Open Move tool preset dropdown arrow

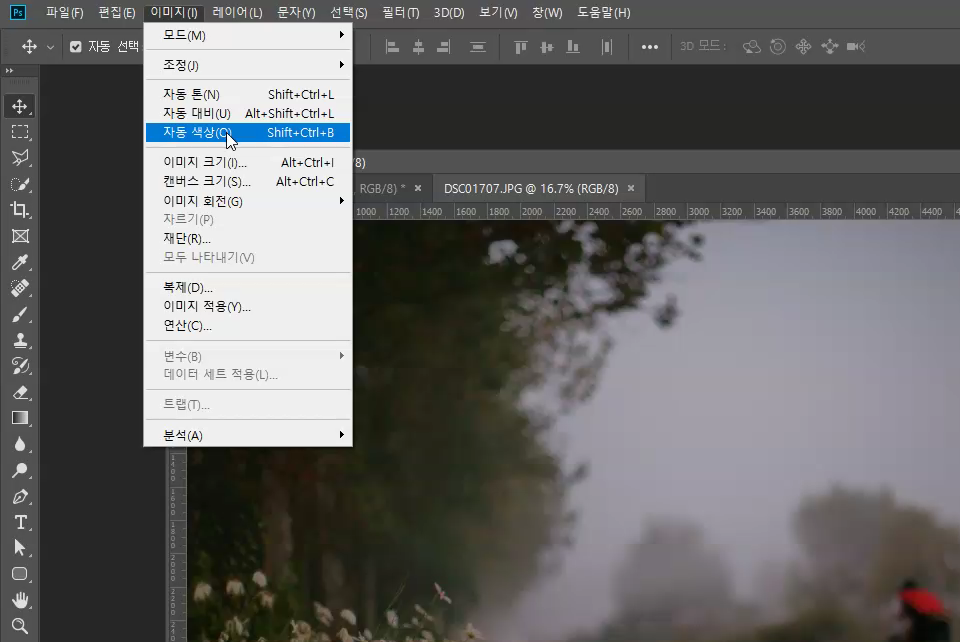pyautogui.click(x=50, y=47)
